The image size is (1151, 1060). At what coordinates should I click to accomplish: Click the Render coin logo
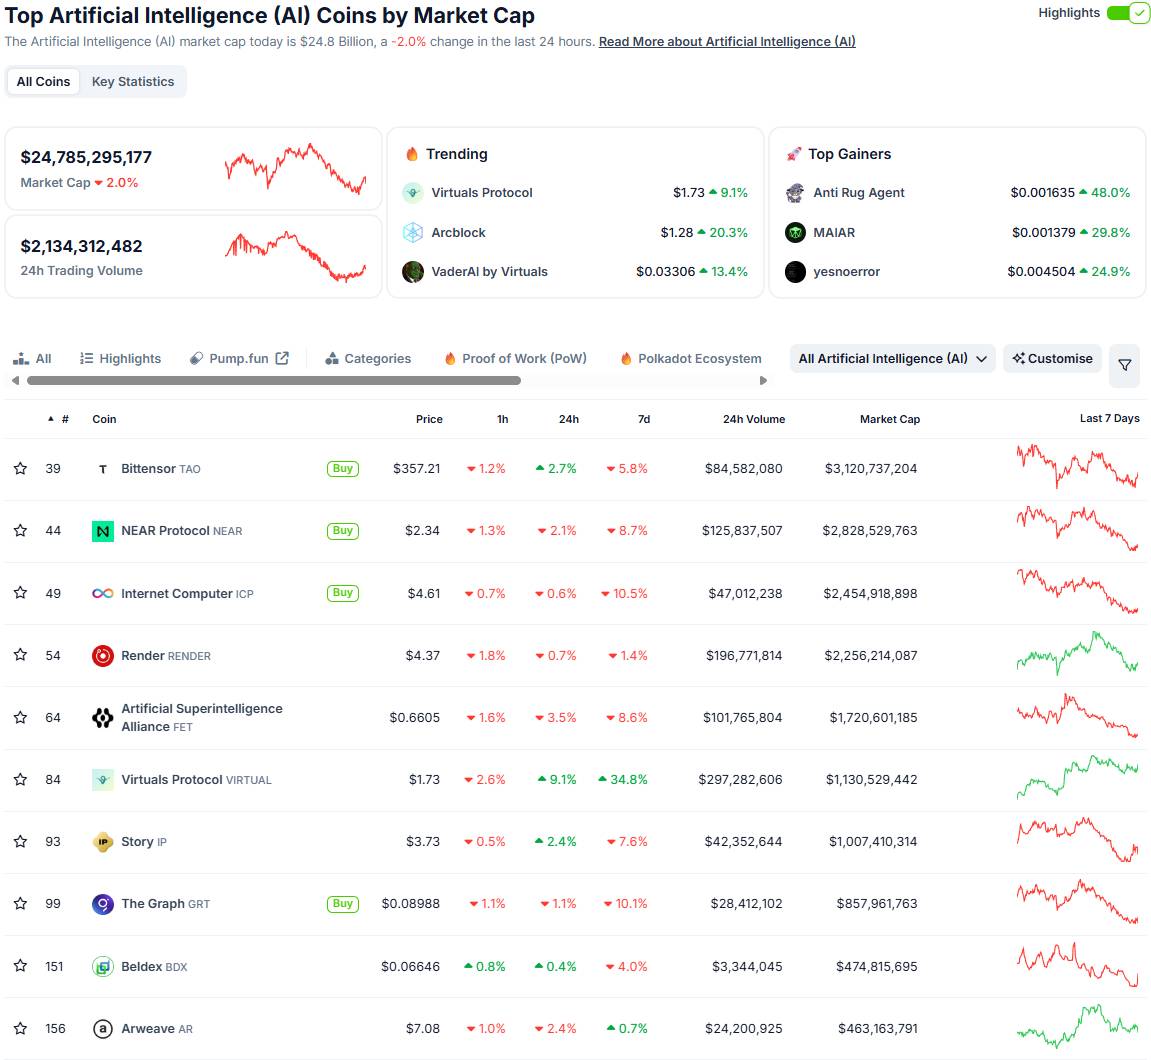[x=103, y=656]
